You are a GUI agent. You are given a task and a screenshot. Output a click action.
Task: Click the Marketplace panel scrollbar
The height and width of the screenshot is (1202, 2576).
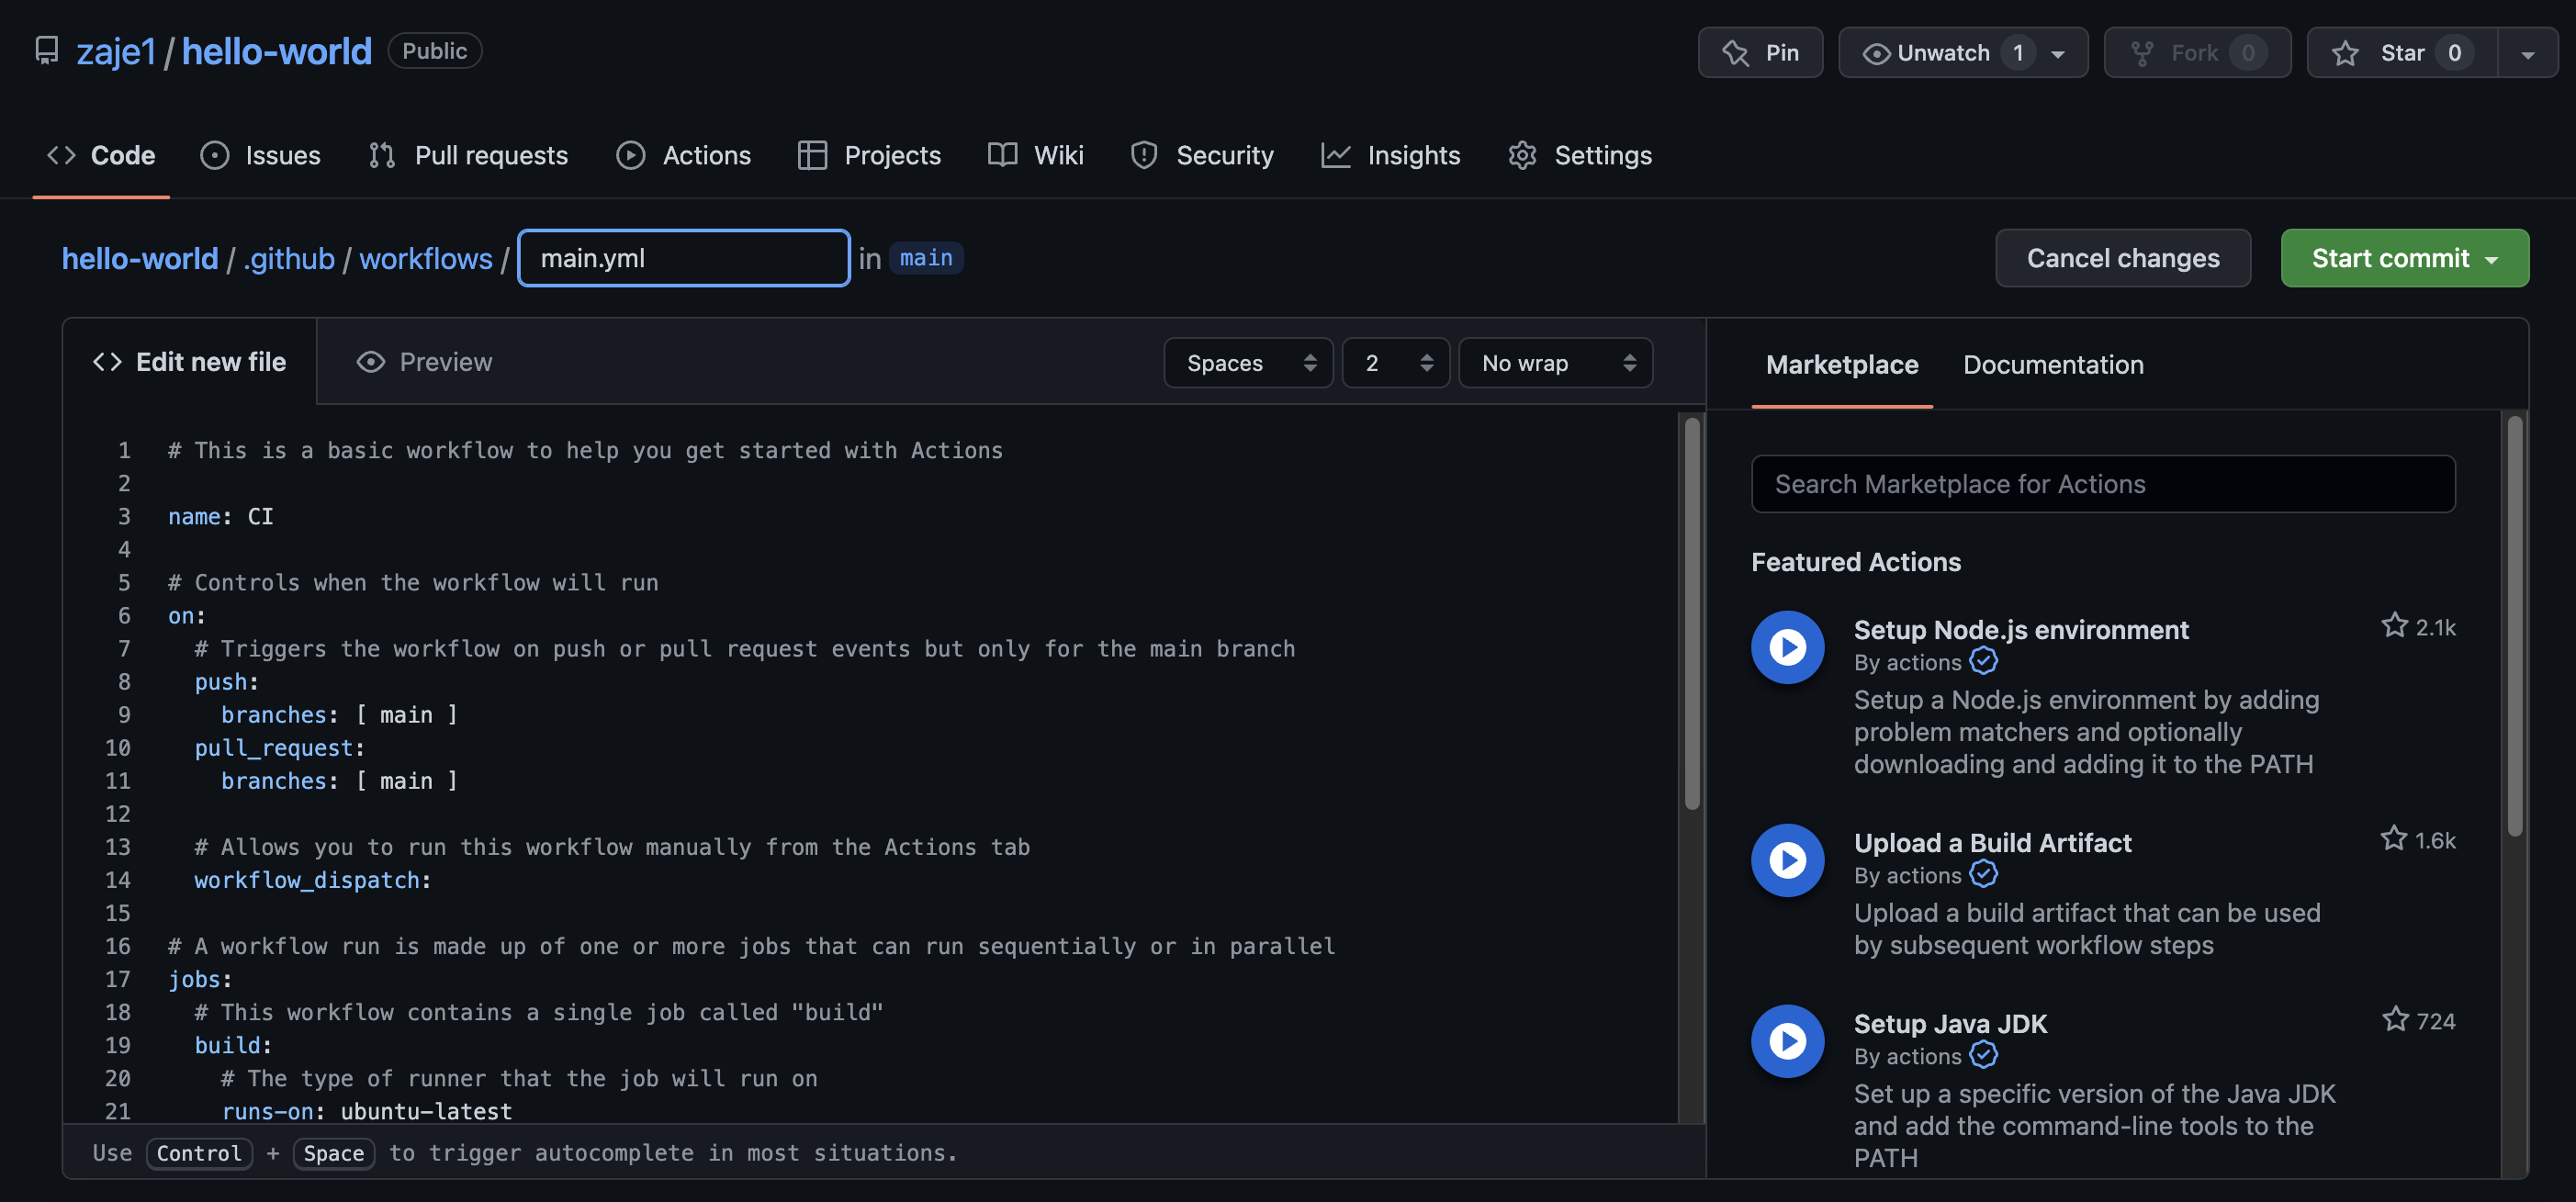pyautogui.click(x=2514, y=626)
